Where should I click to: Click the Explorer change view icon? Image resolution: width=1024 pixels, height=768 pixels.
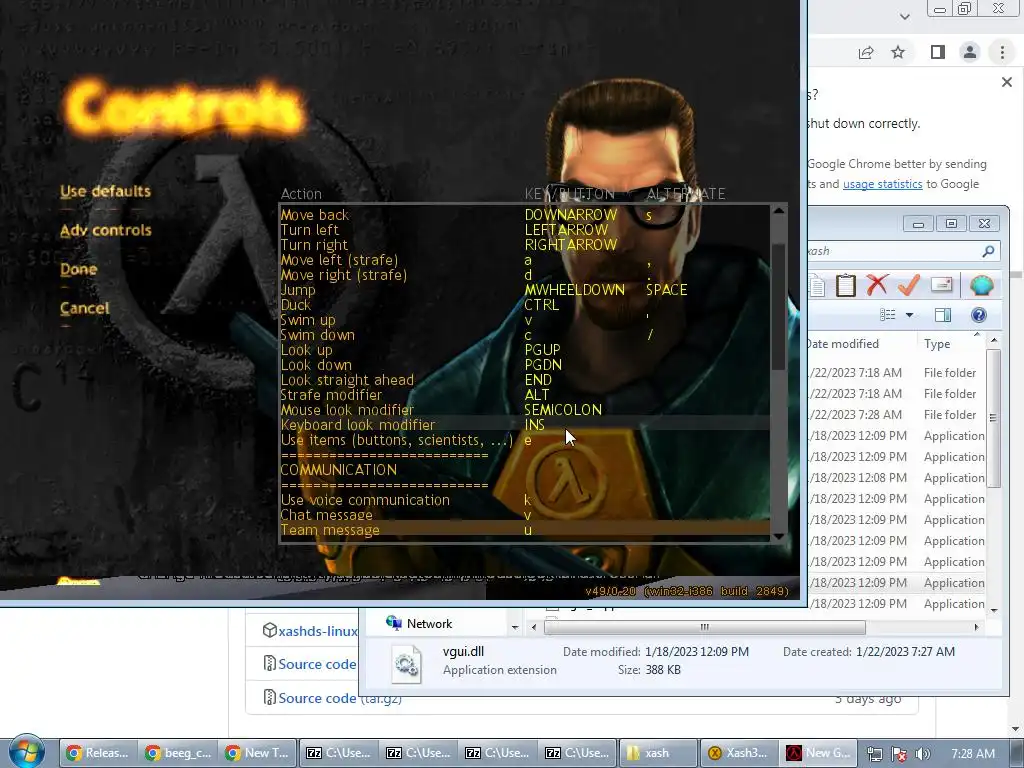coord(888,315)
